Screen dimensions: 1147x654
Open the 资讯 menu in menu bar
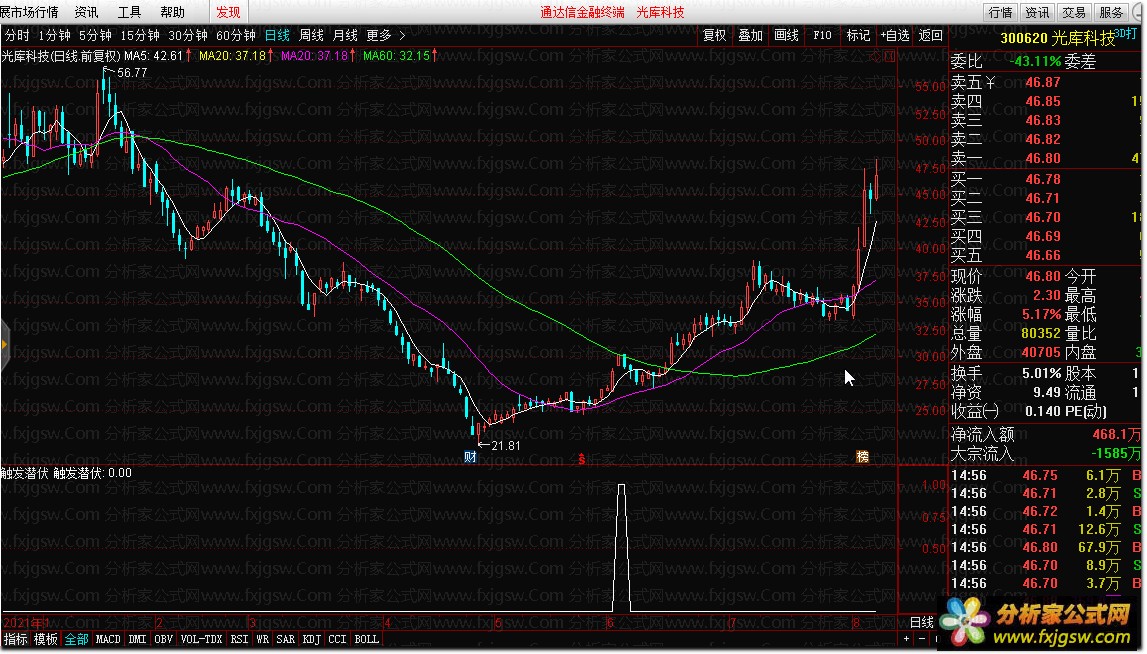point(86,12)
